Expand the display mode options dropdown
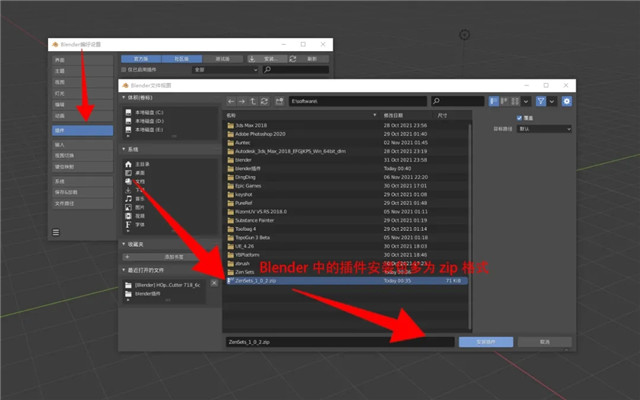This screenshot has height=400, width=640. pos(526,101)
